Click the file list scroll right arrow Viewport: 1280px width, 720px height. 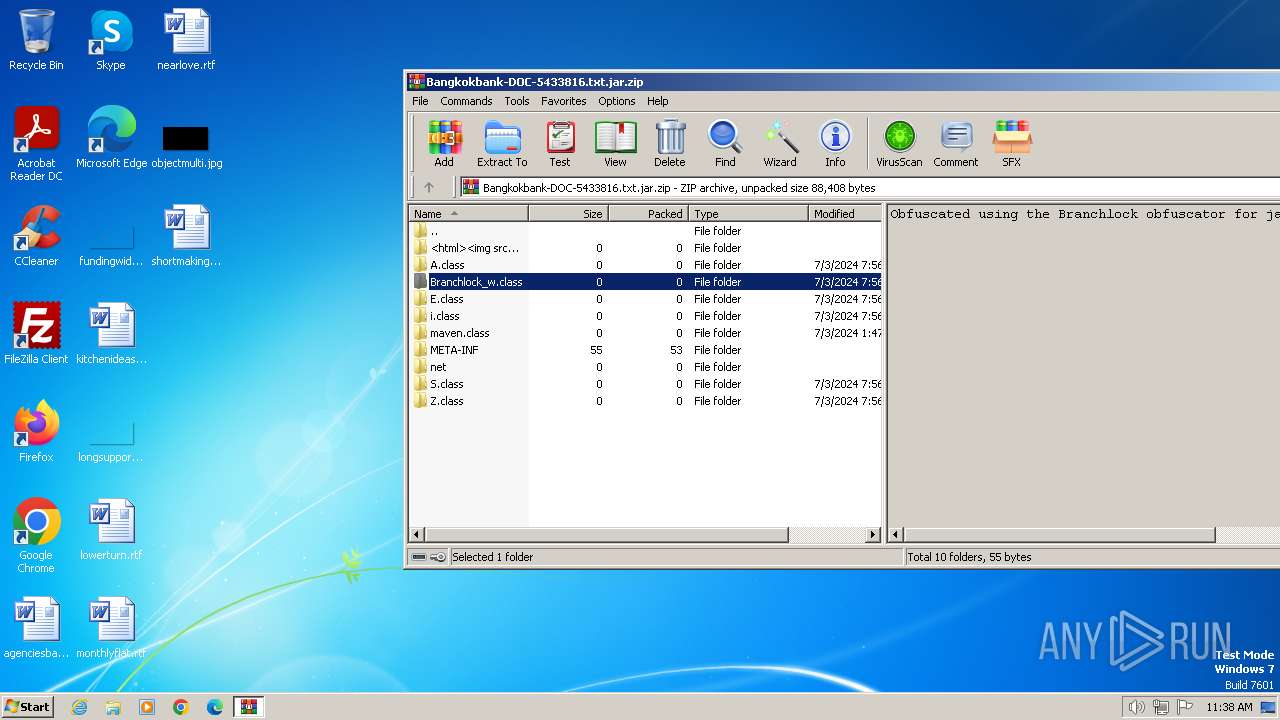click(873, 535)
